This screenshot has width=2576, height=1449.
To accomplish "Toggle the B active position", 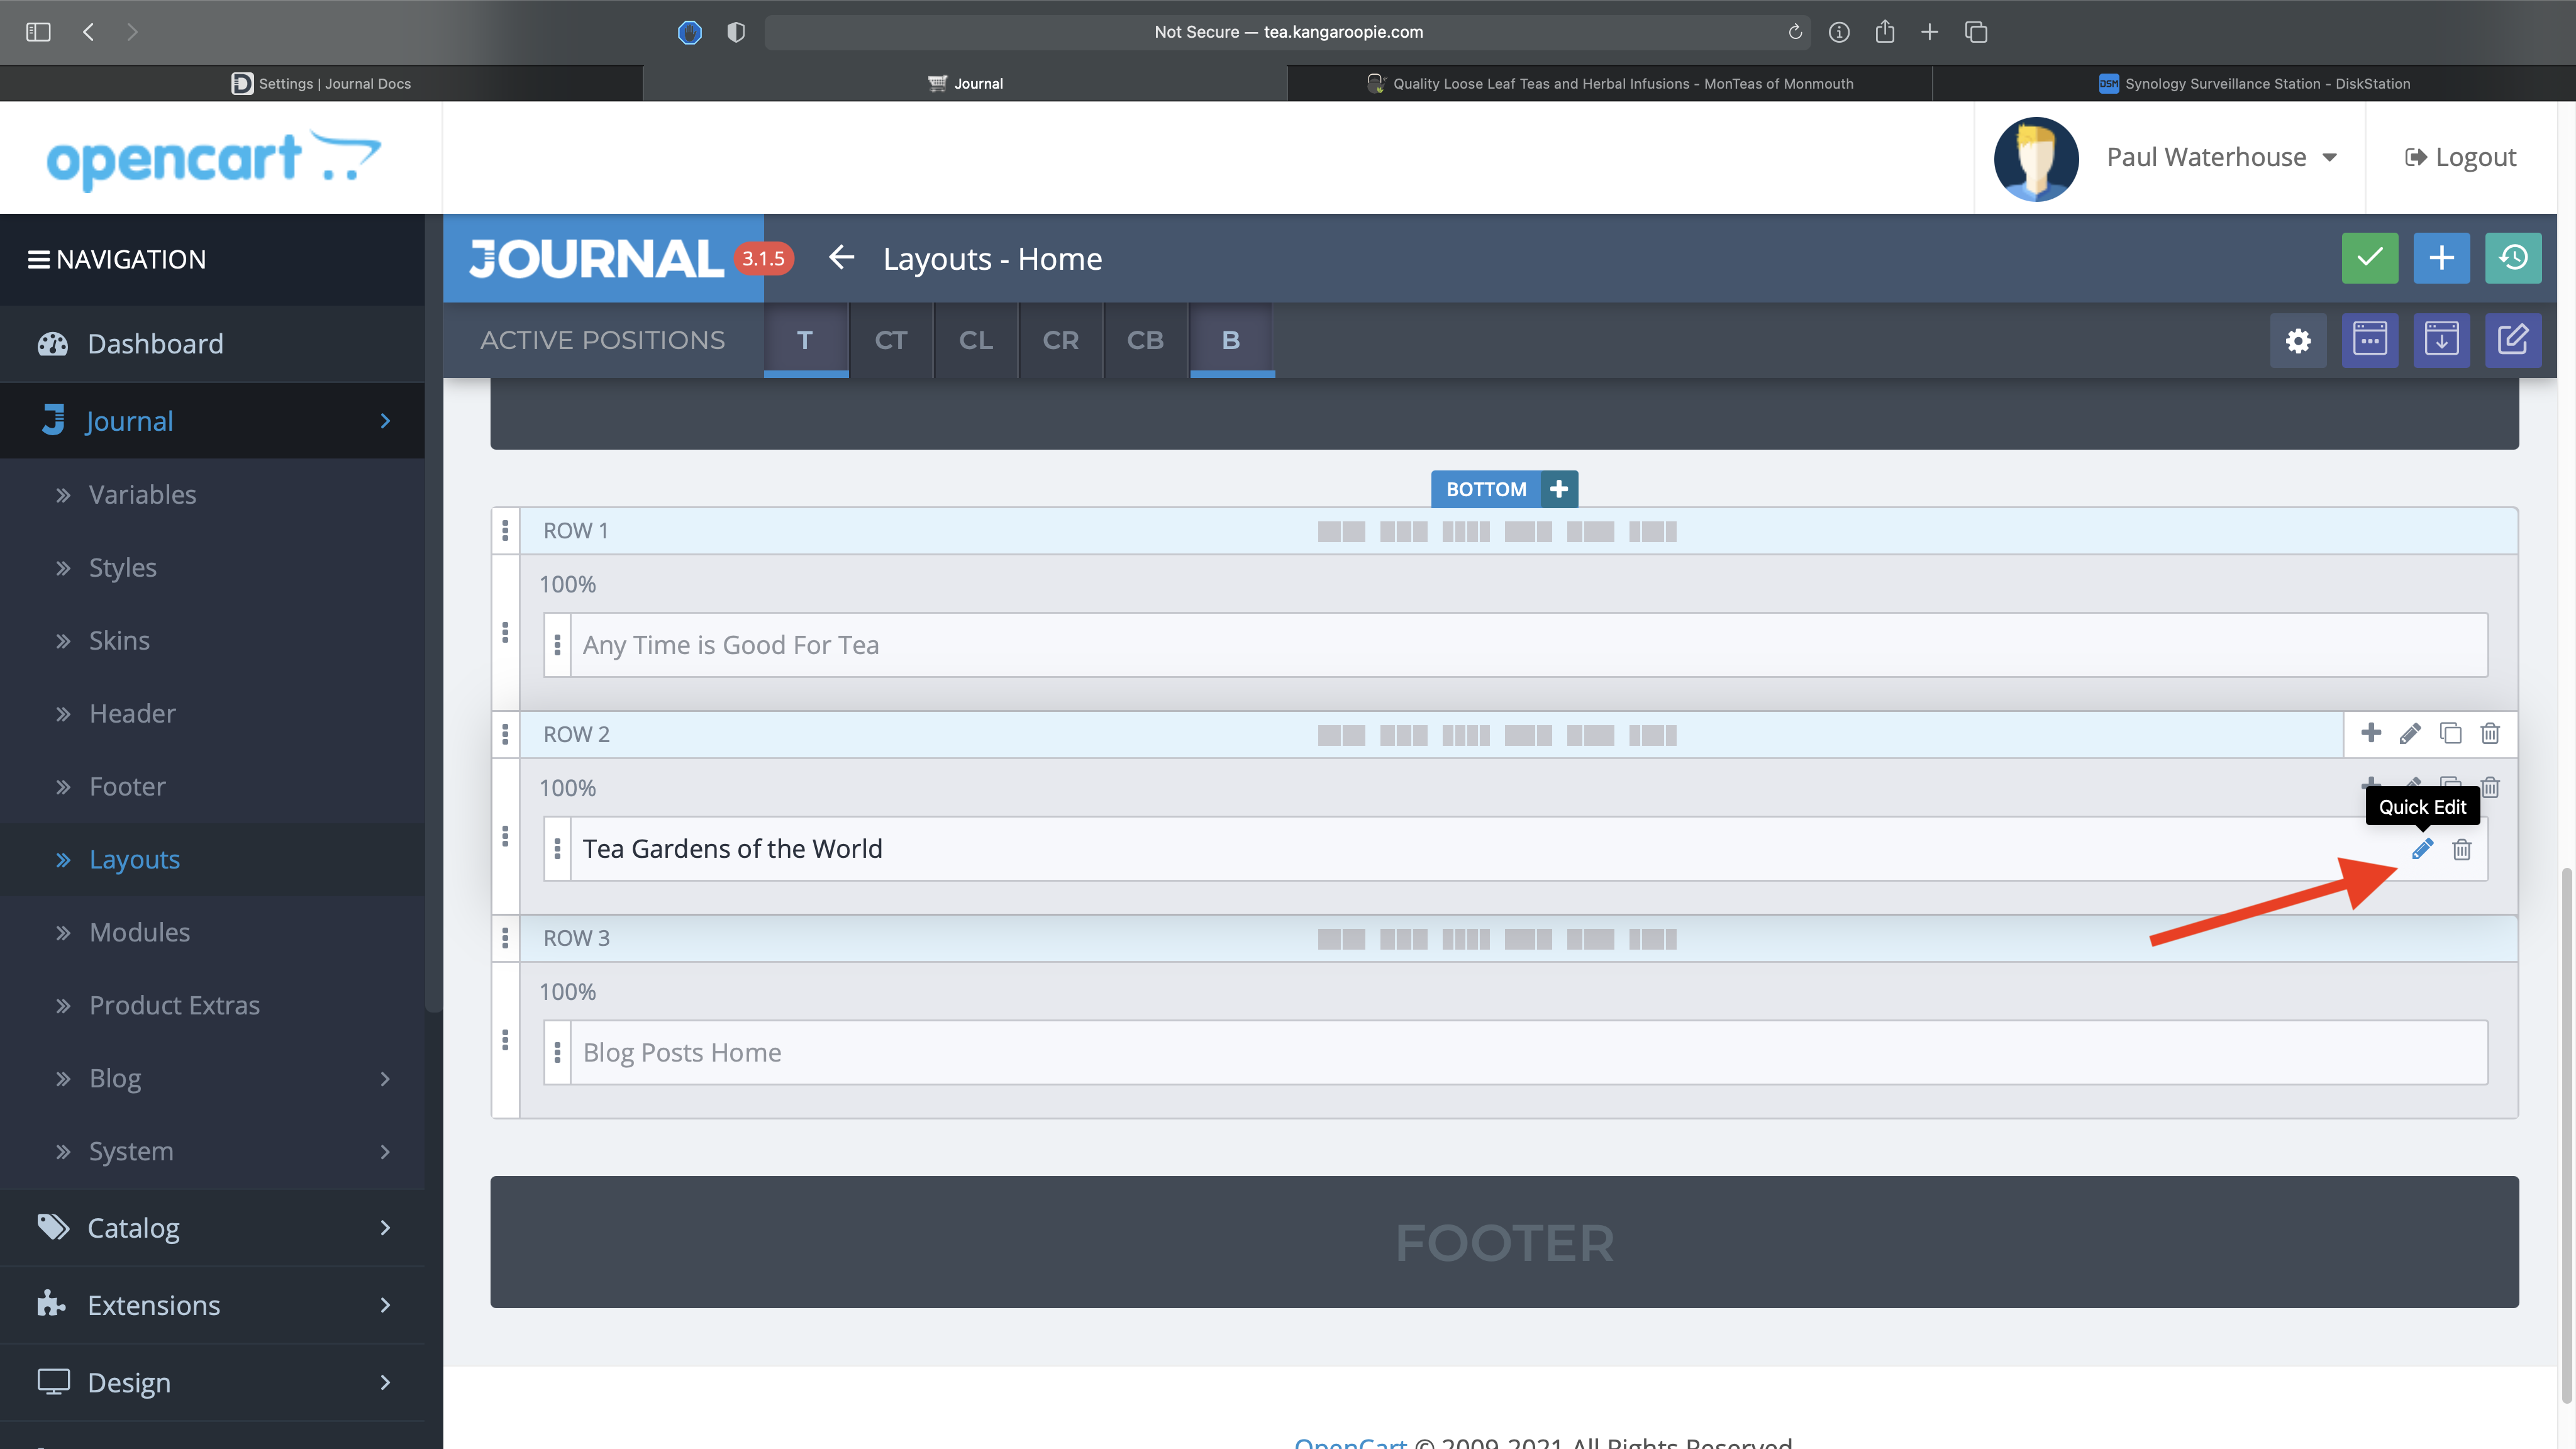I will coord(1231,340).
